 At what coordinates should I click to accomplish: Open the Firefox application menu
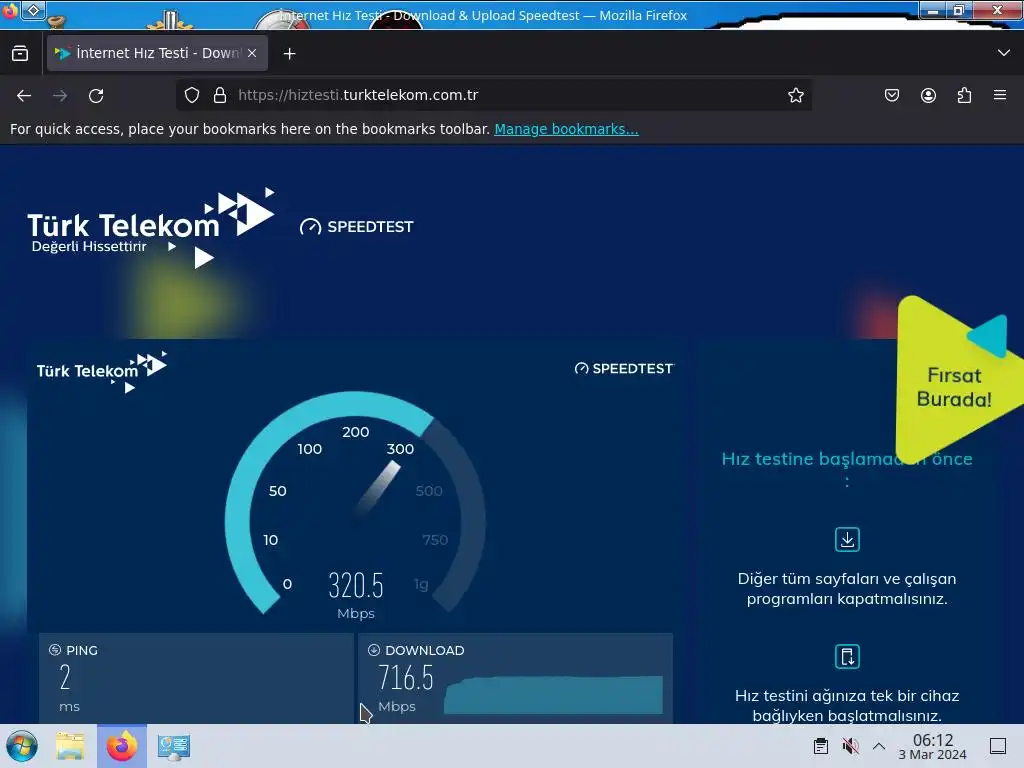click(1000, 95)
